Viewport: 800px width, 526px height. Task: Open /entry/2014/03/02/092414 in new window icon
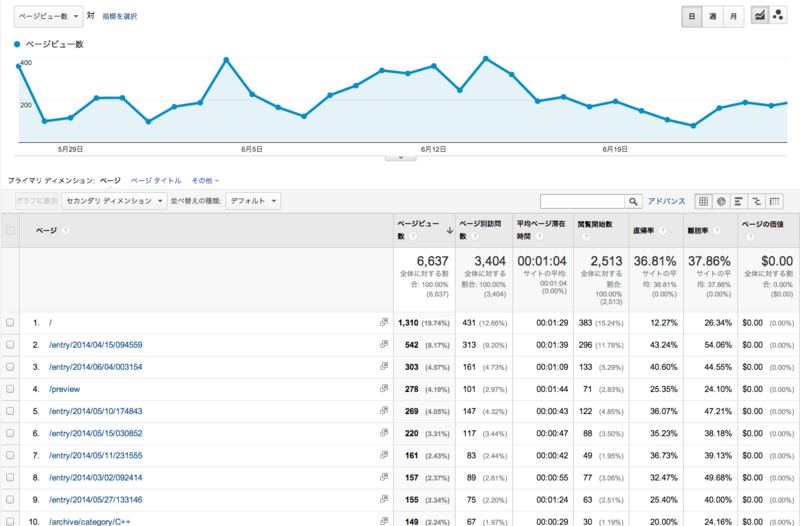384,477
